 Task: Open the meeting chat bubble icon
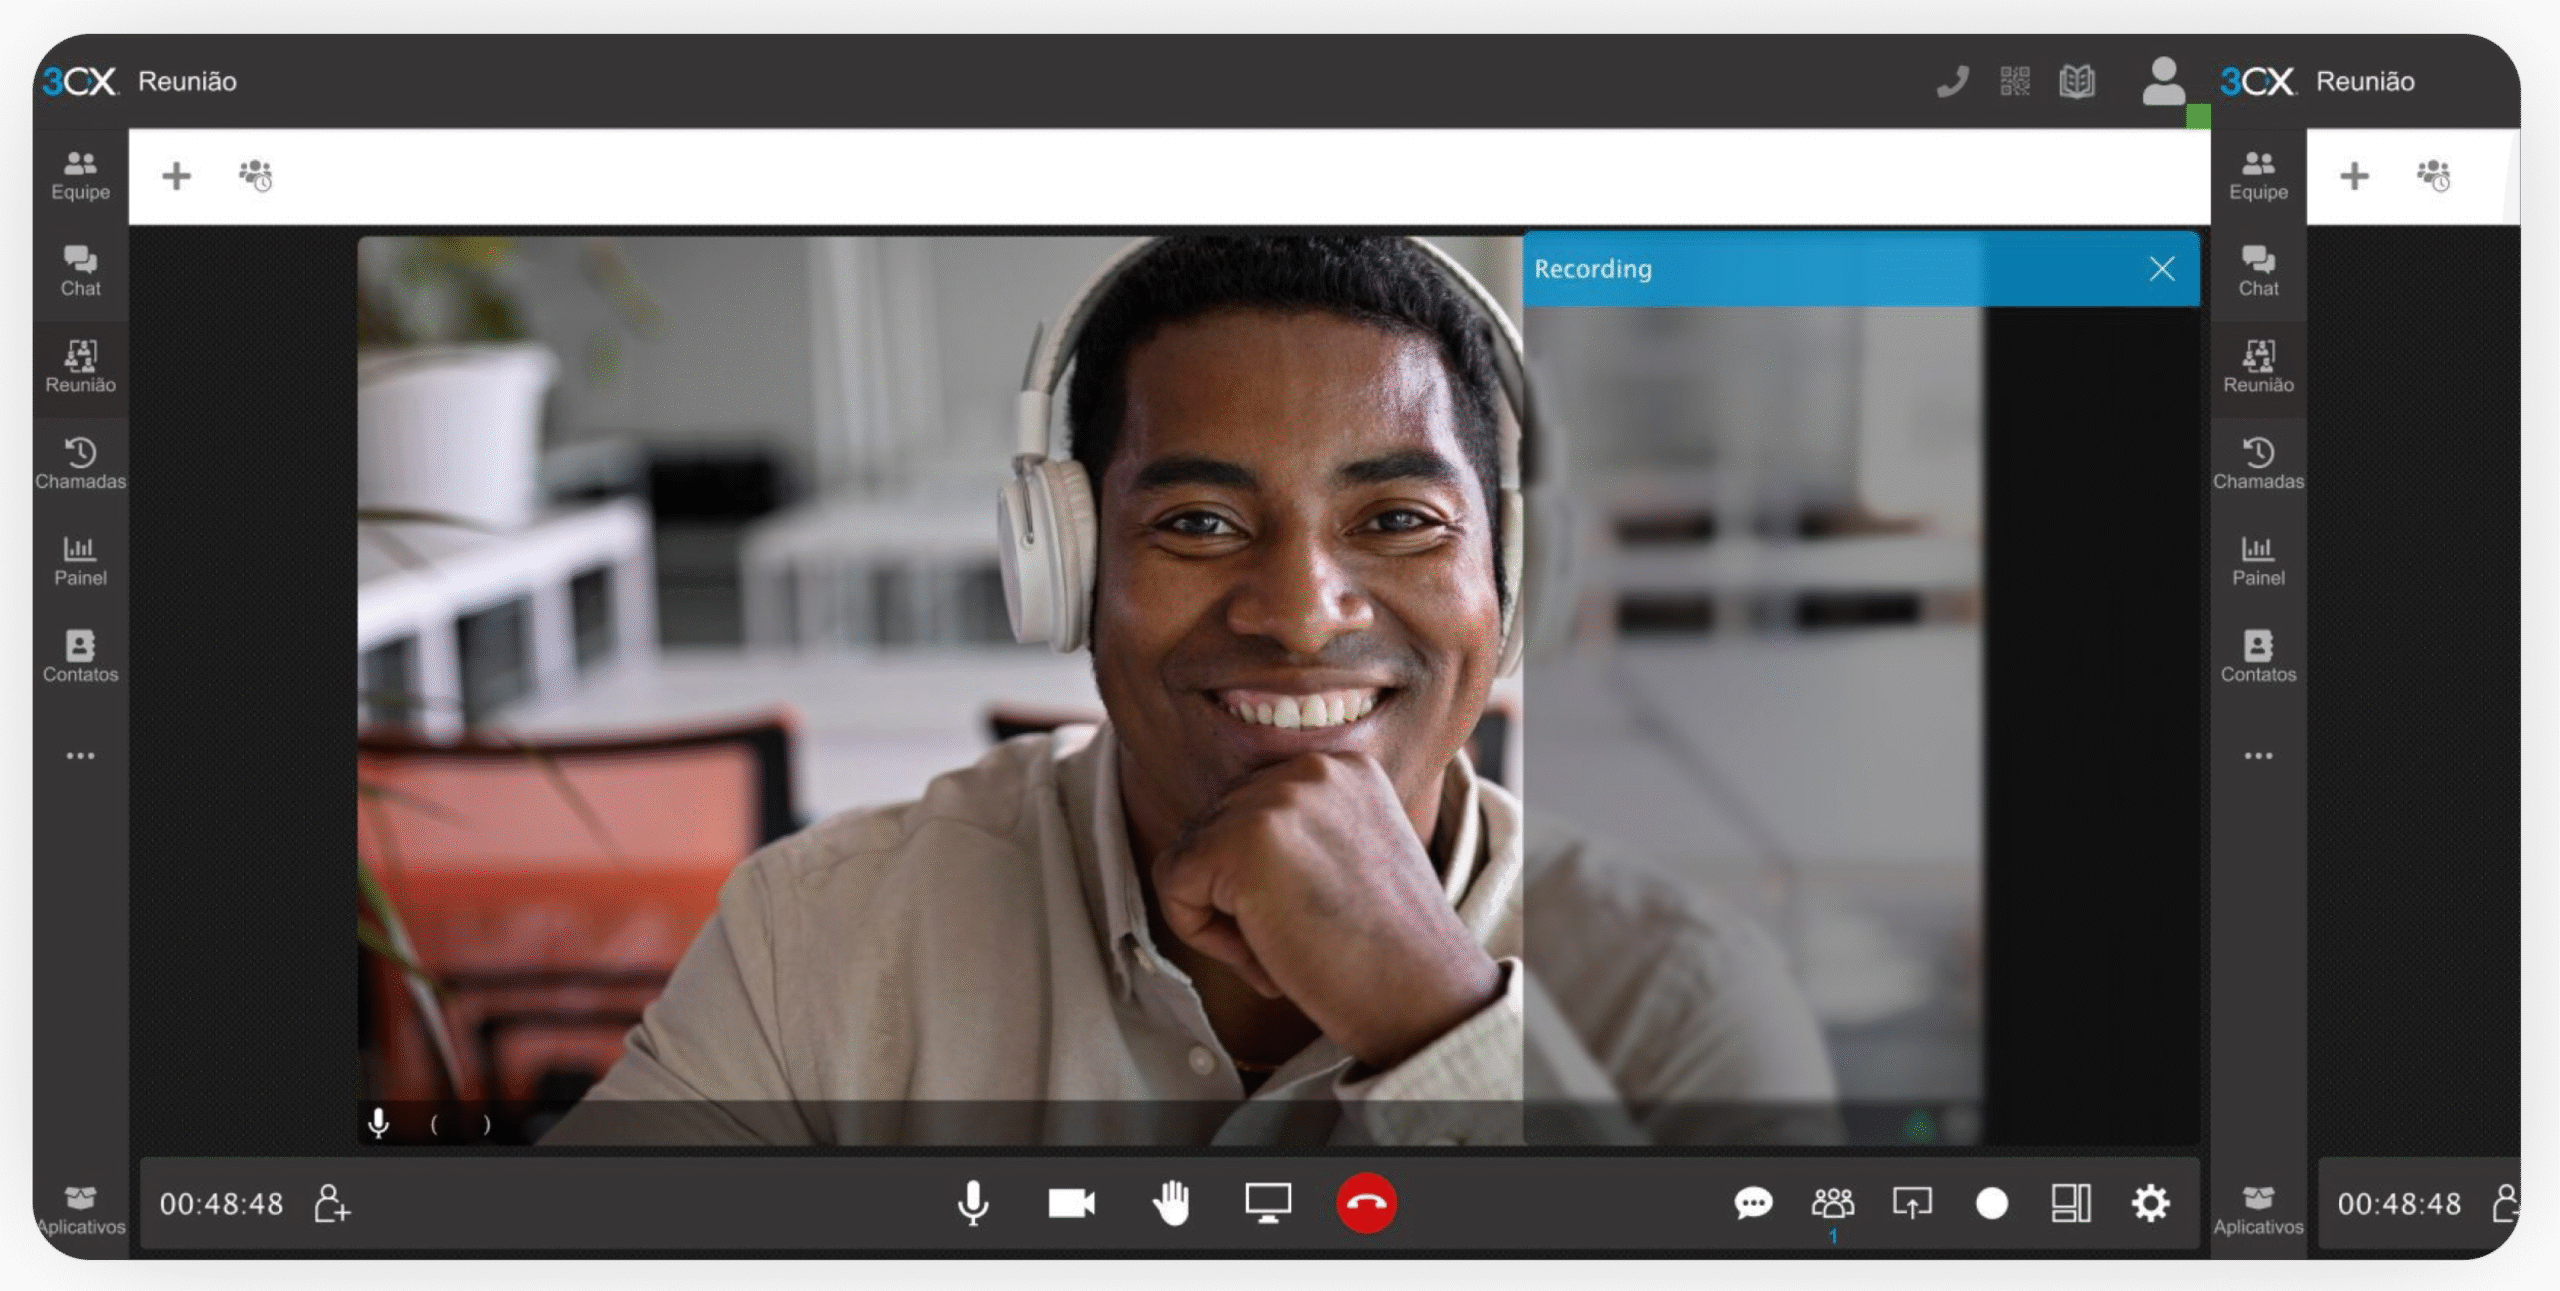point(1753,1203)
